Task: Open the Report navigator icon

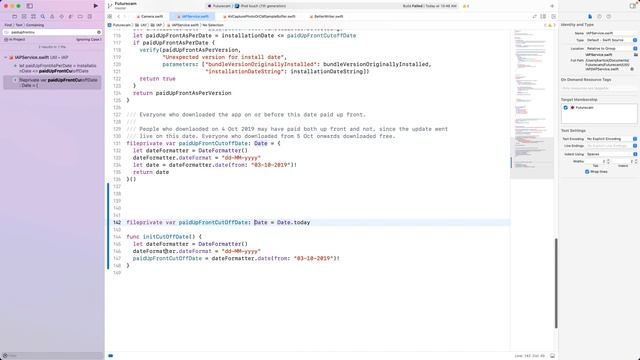Action: point(90,17)
